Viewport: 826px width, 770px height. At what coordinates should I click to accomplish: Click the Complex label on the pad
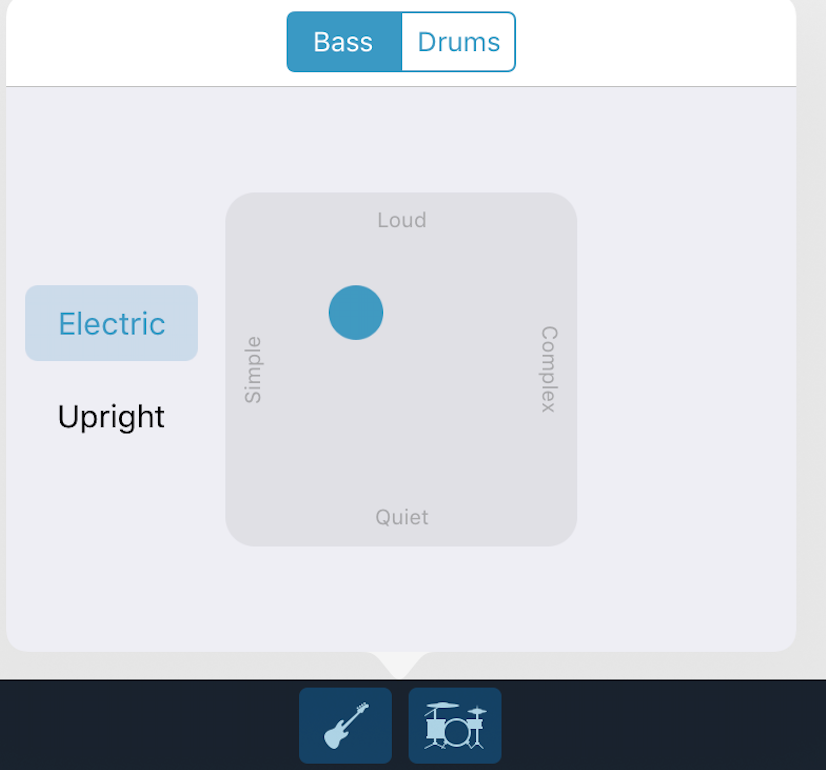(549, 369)
